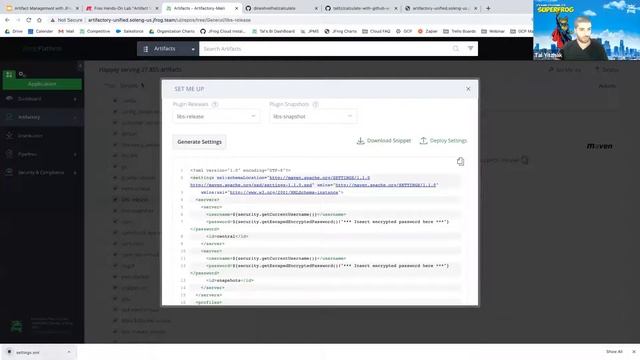Switch to the second GitHub browser tab
640x360 pixels.
pyautogui.click(x=361, y=8)
